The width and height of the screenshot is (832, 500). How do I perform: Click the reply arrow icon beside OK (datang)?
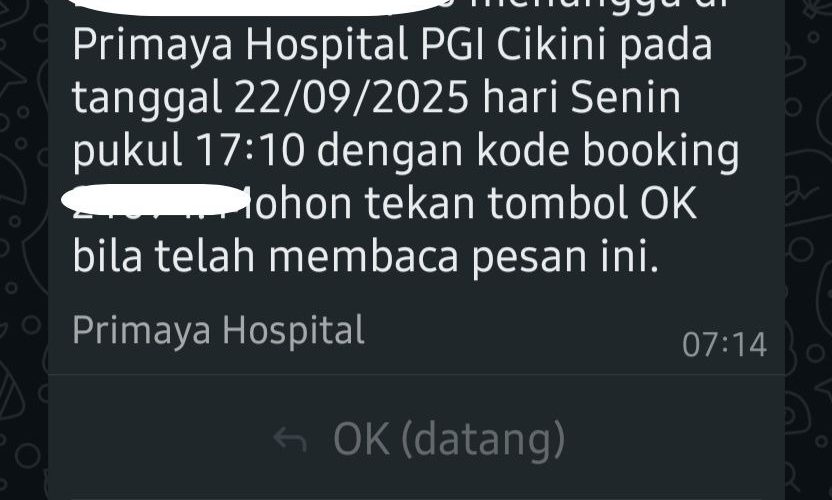pyautogui.click(x=290, y=441)
